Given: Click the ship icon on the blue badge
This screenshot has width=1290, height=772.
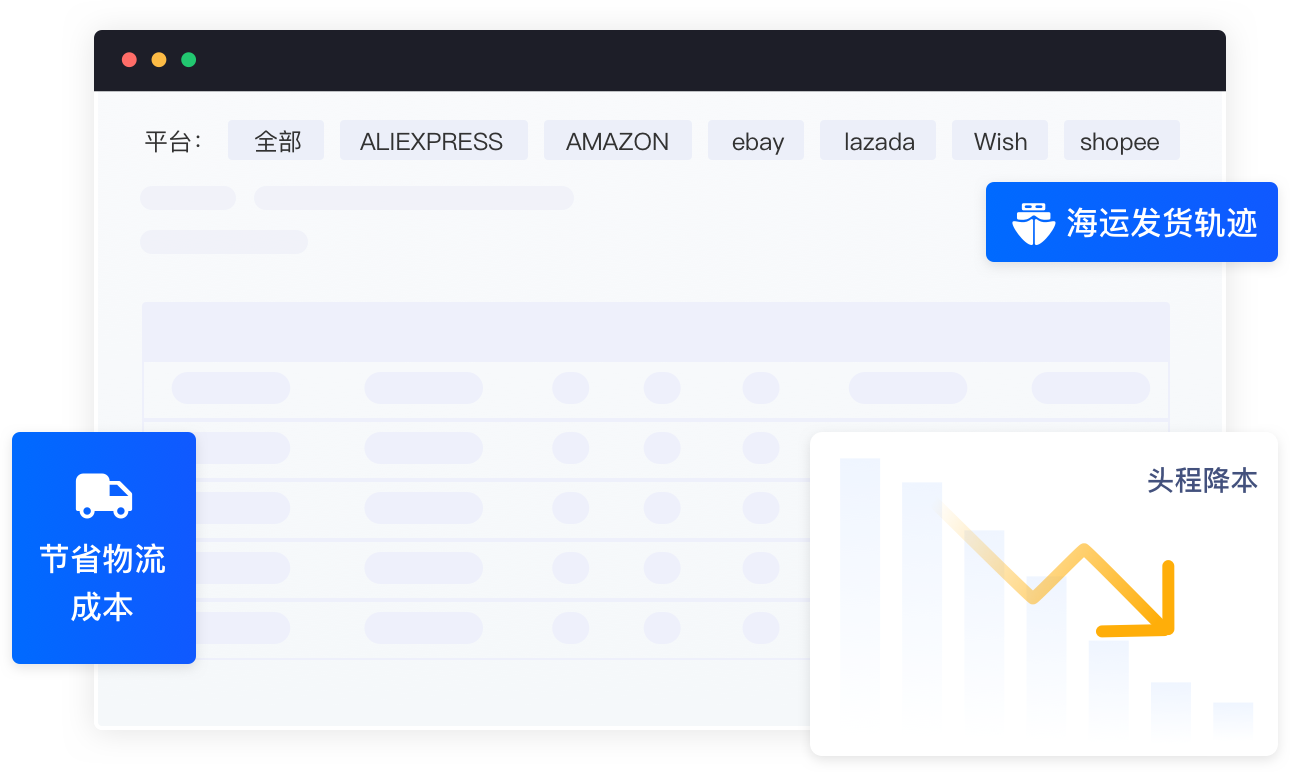Looking at the screenshot, I should pos(1033,223).
